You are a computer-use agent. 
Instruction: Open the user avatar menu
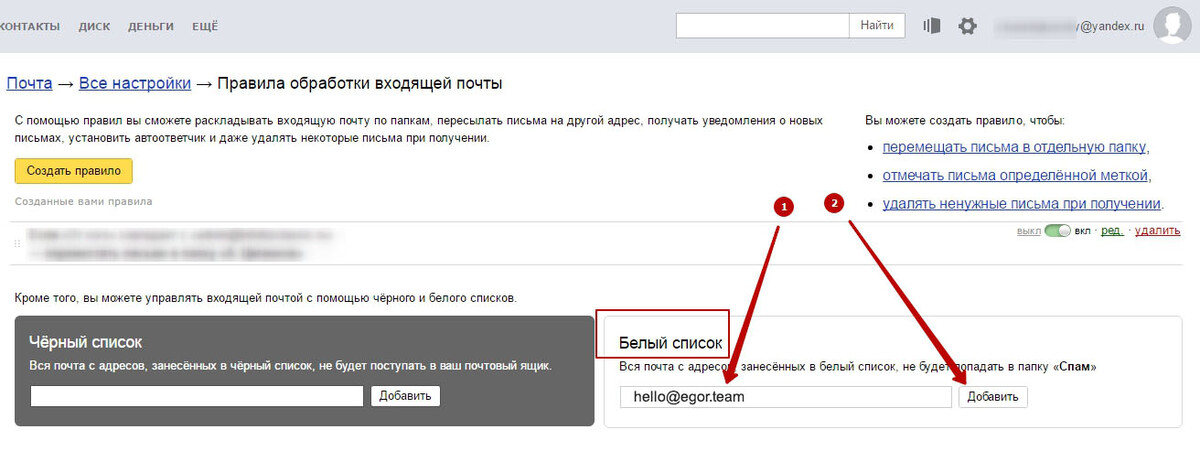[1171, 26]
